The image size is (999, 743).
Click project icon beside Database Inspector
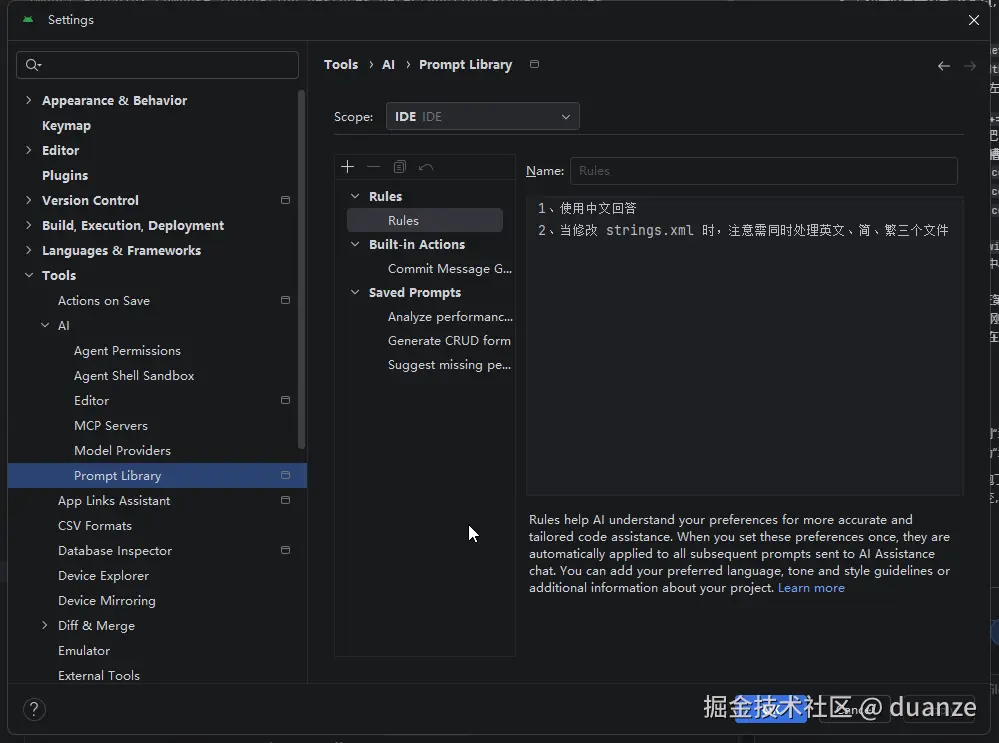pyautogui.click(x=285, y=550)
